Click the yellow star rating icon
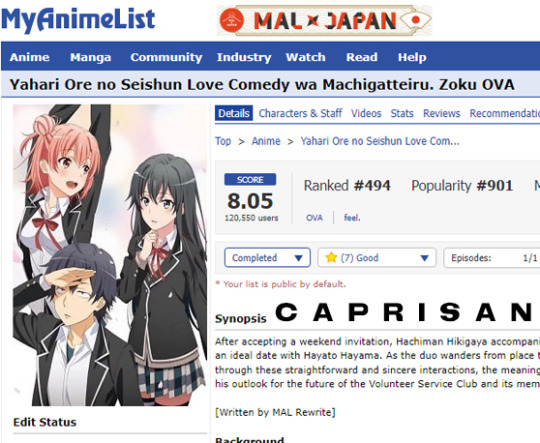Viewport: 540px width, 443px height. [331, 257]
